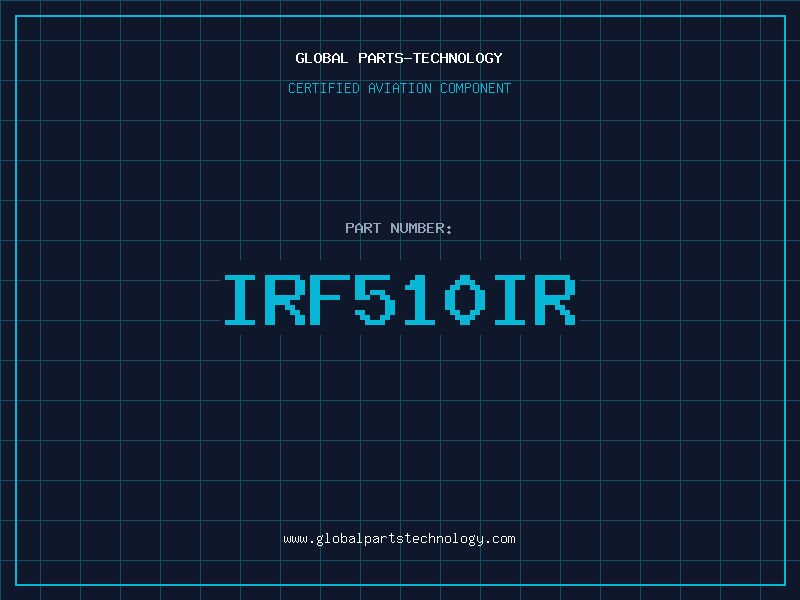Click the seventh character I of IRF510IR
Viewport: 800px width, 600px height.
[511, 300]
